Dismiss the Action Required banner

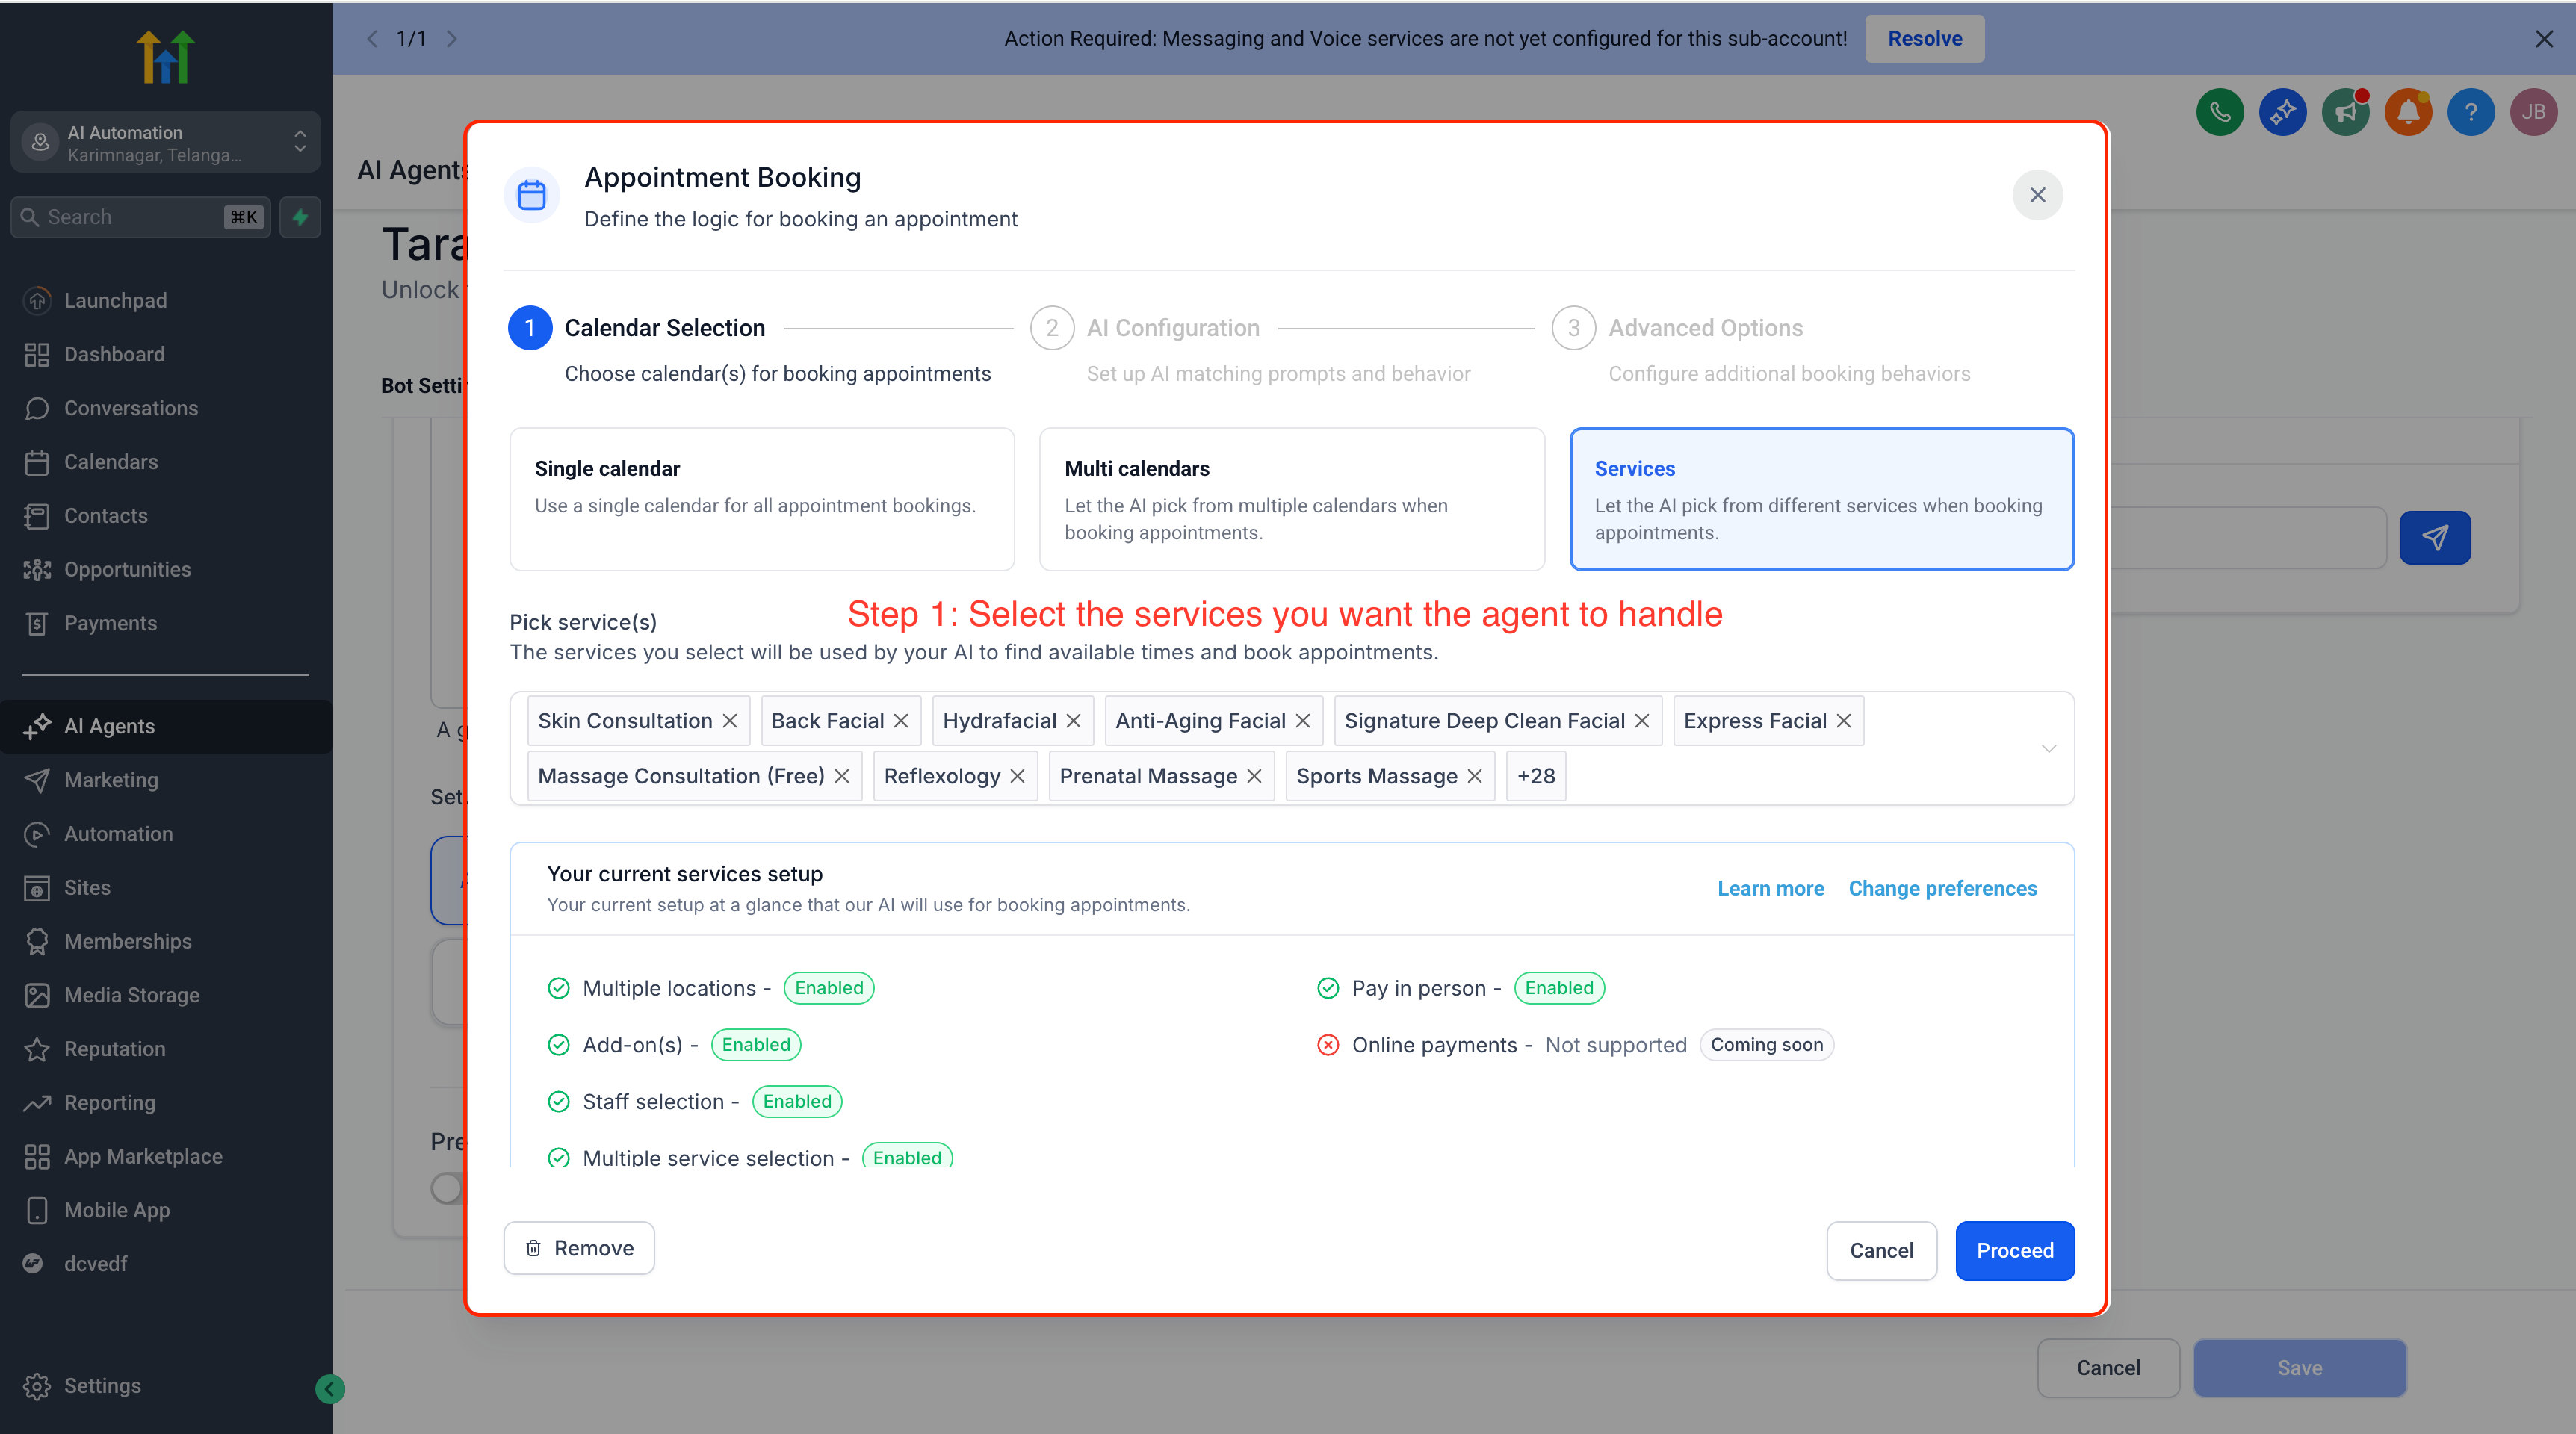pos(2544,39)
